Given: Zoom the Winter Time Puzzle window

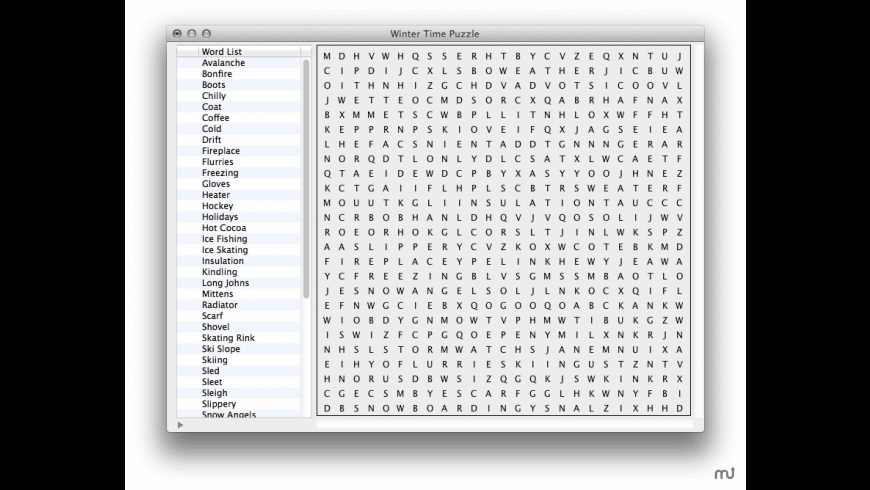Looking at the screenshot, I should coord(206,34).
